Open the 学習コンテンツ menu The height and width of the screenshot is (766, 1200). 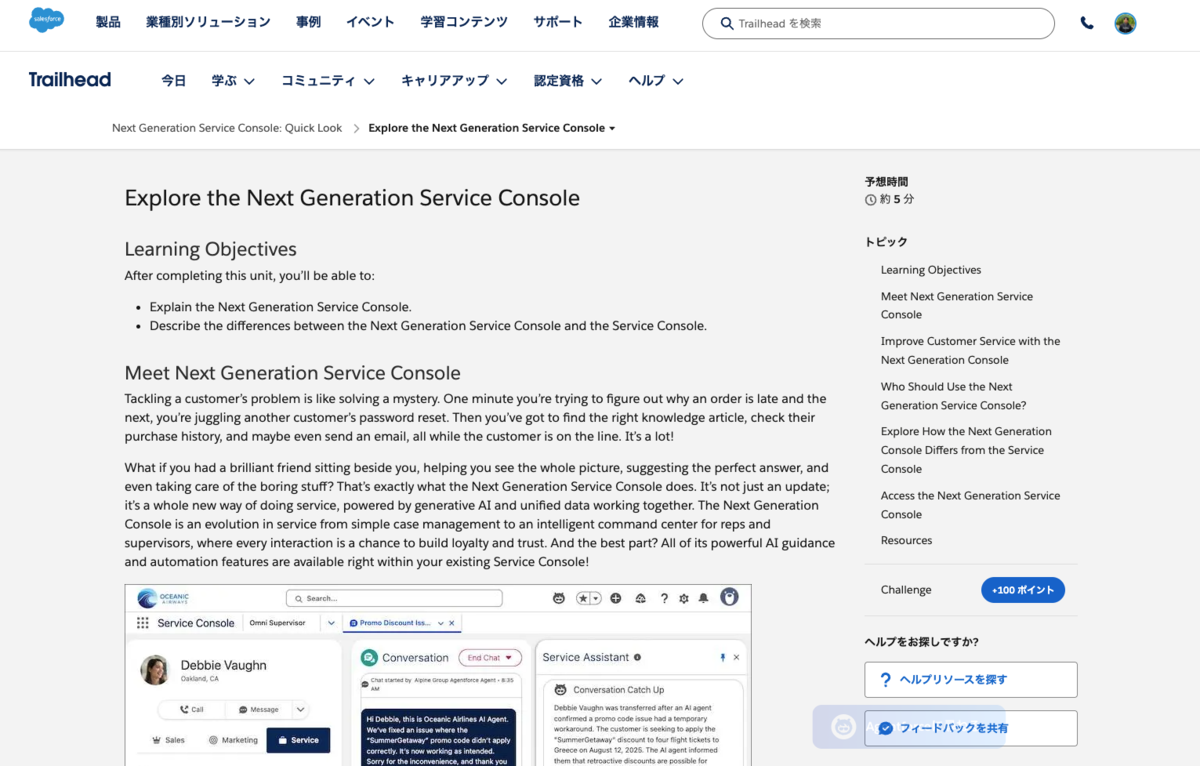click(464, 22)
